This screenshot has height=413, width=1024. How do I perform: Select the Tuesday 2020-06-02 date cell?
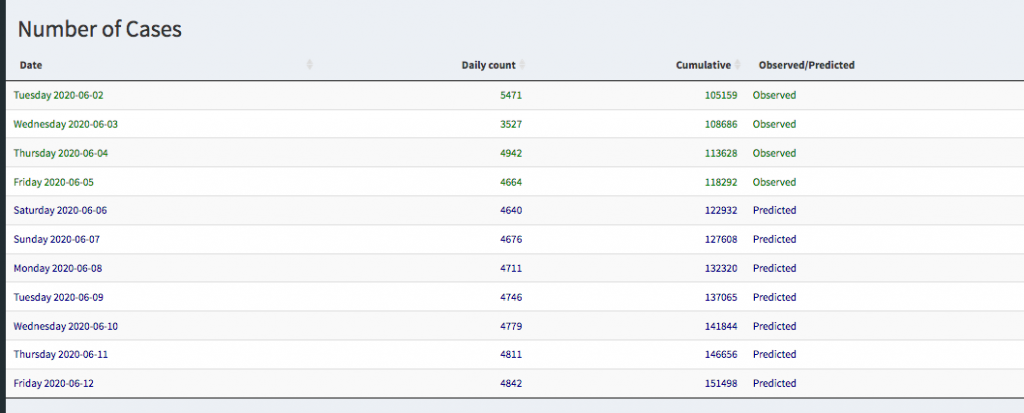click(58, 96)
